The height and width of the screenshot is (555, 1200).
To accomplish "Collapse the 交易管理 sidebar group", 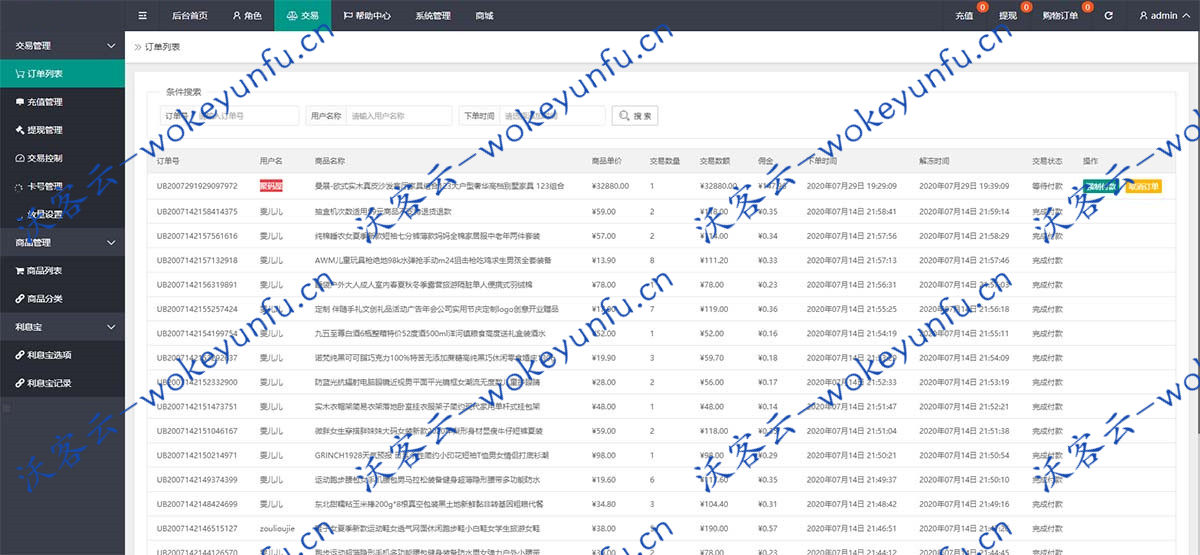I will (x=62, y=45).
